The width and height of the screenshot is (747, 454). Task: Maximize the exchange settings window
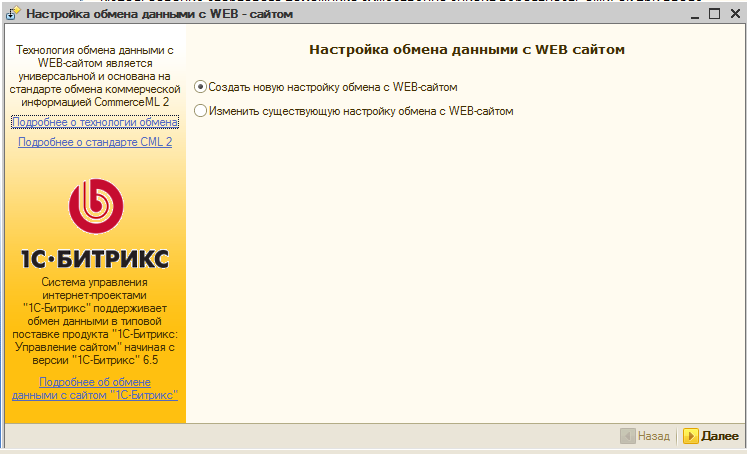(714, 14)
